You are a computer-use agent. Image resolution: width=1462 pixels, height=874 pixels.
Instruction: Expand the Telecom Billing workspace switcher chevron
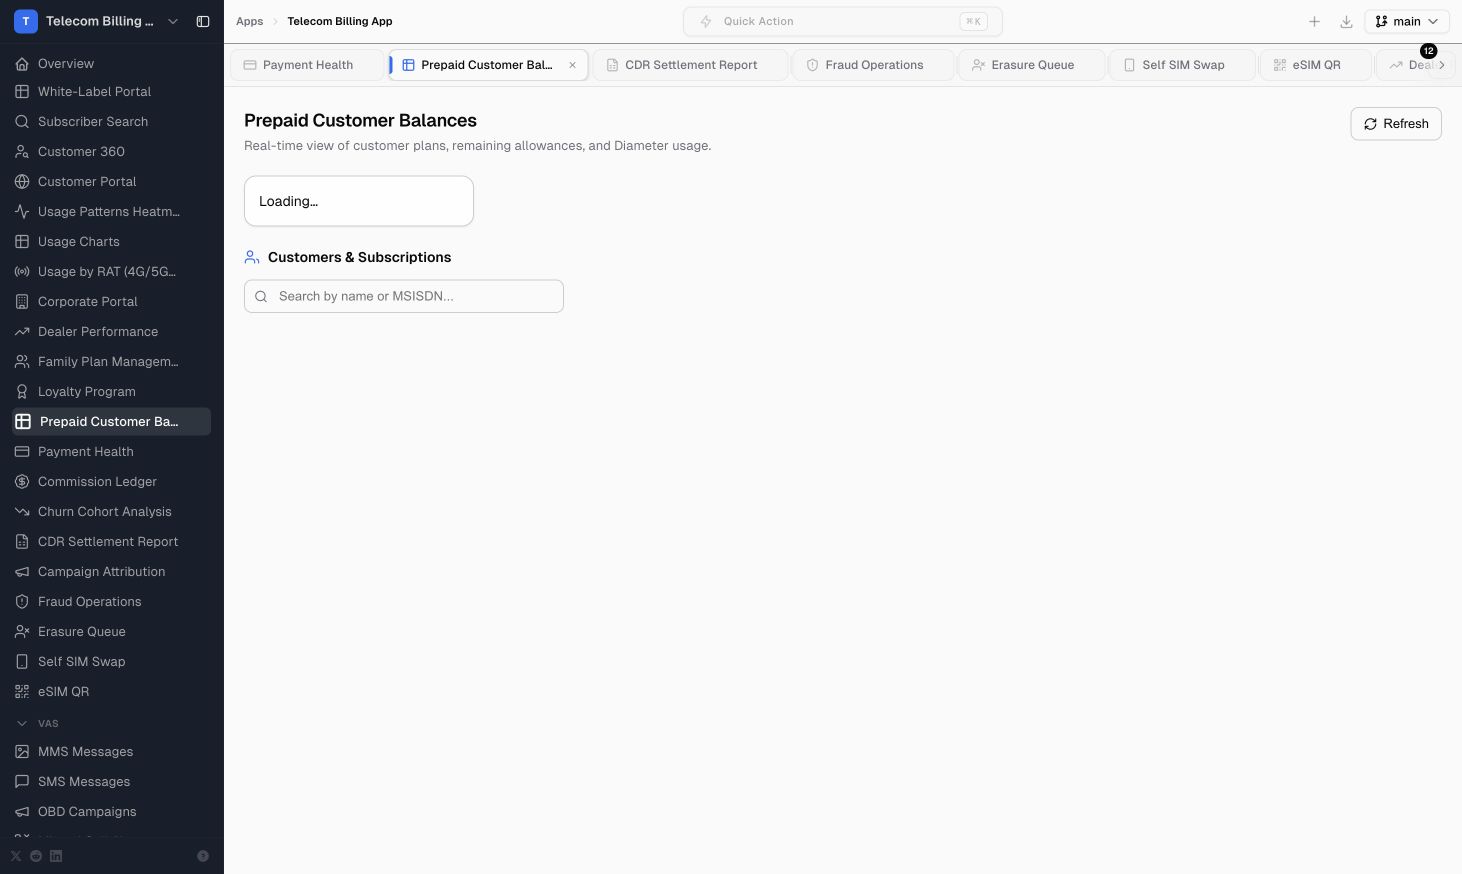pos(173,21)
